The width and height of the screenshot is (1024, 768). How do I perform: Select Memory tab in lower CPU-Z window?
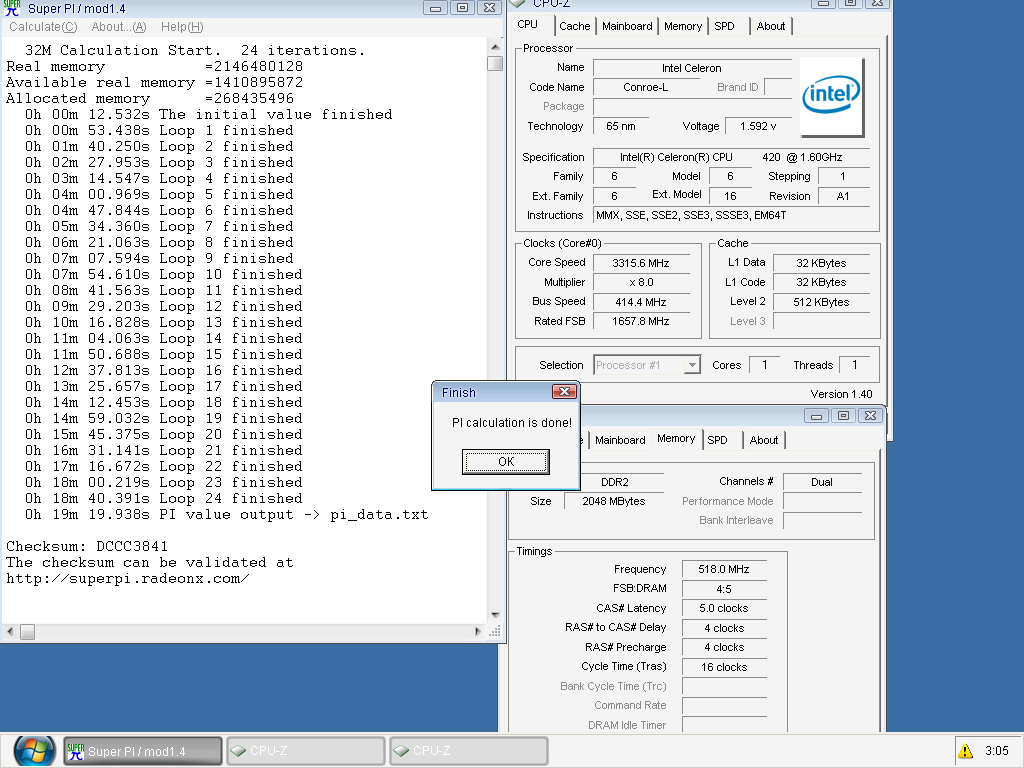point(676,439)
